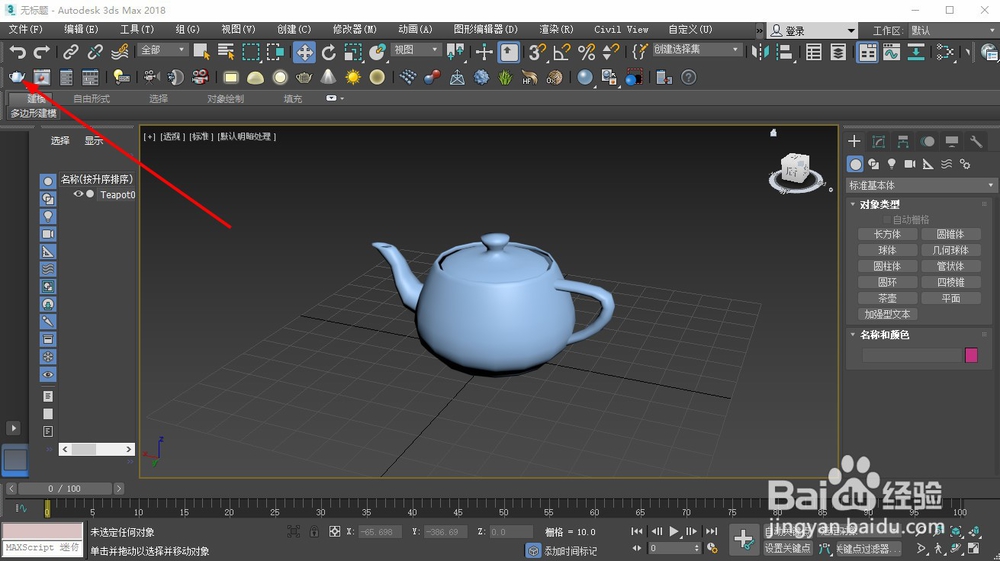Toggle Angle Snap icon

click(x=562, y=52)
